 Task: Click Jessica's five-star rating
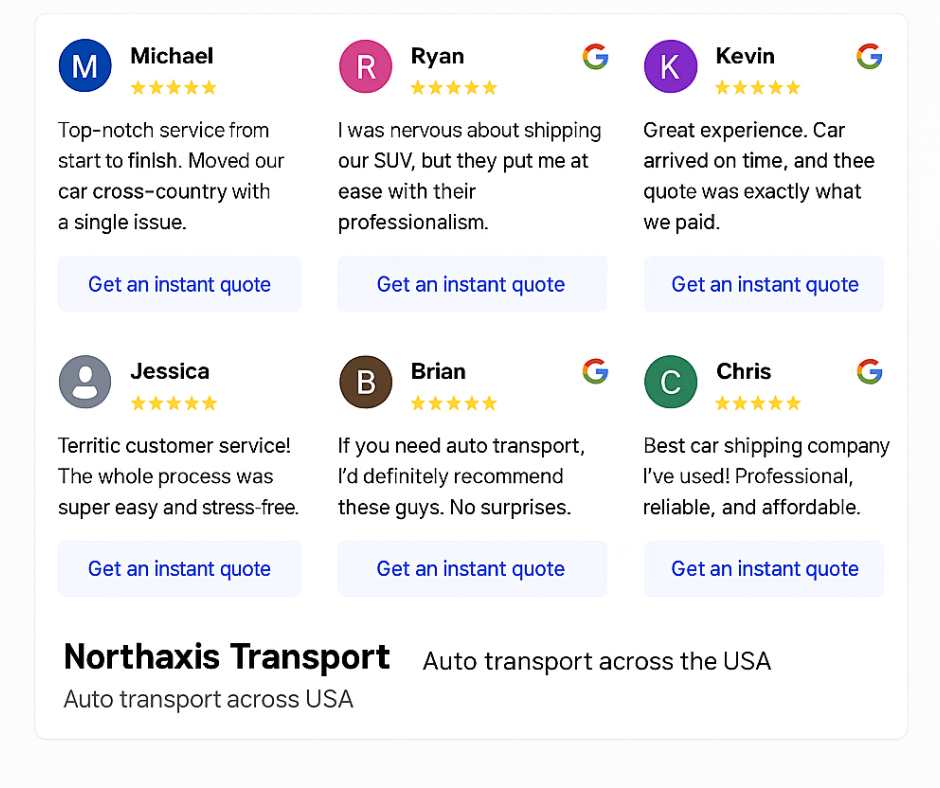(174, 403)
